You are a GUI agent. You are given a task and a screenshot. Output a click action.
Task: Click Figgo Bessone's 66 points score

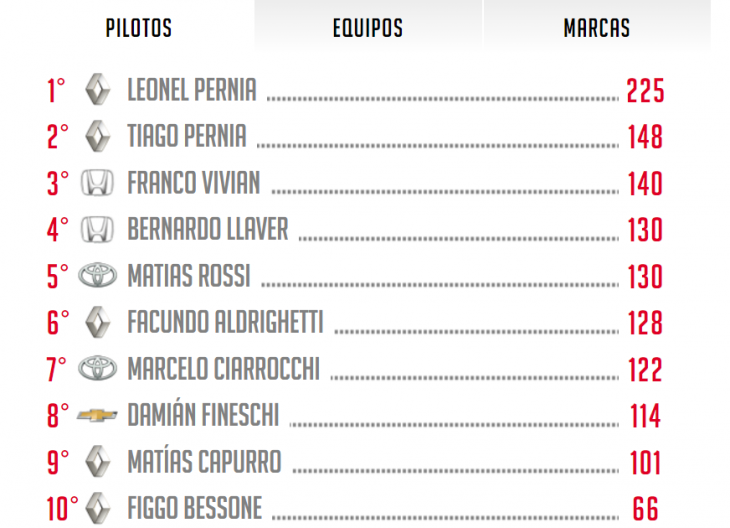[x=645, y=508]
